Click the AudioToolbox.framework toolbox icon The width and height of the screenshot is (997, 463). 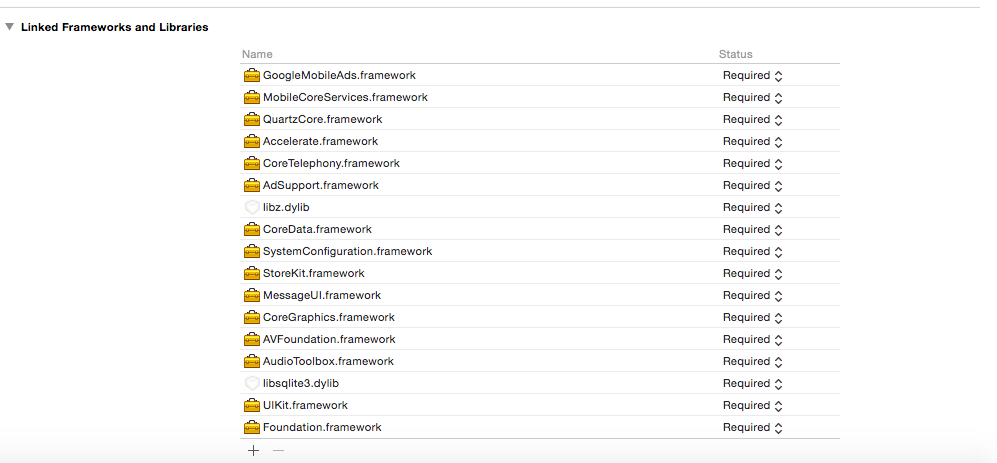(252, 361)
